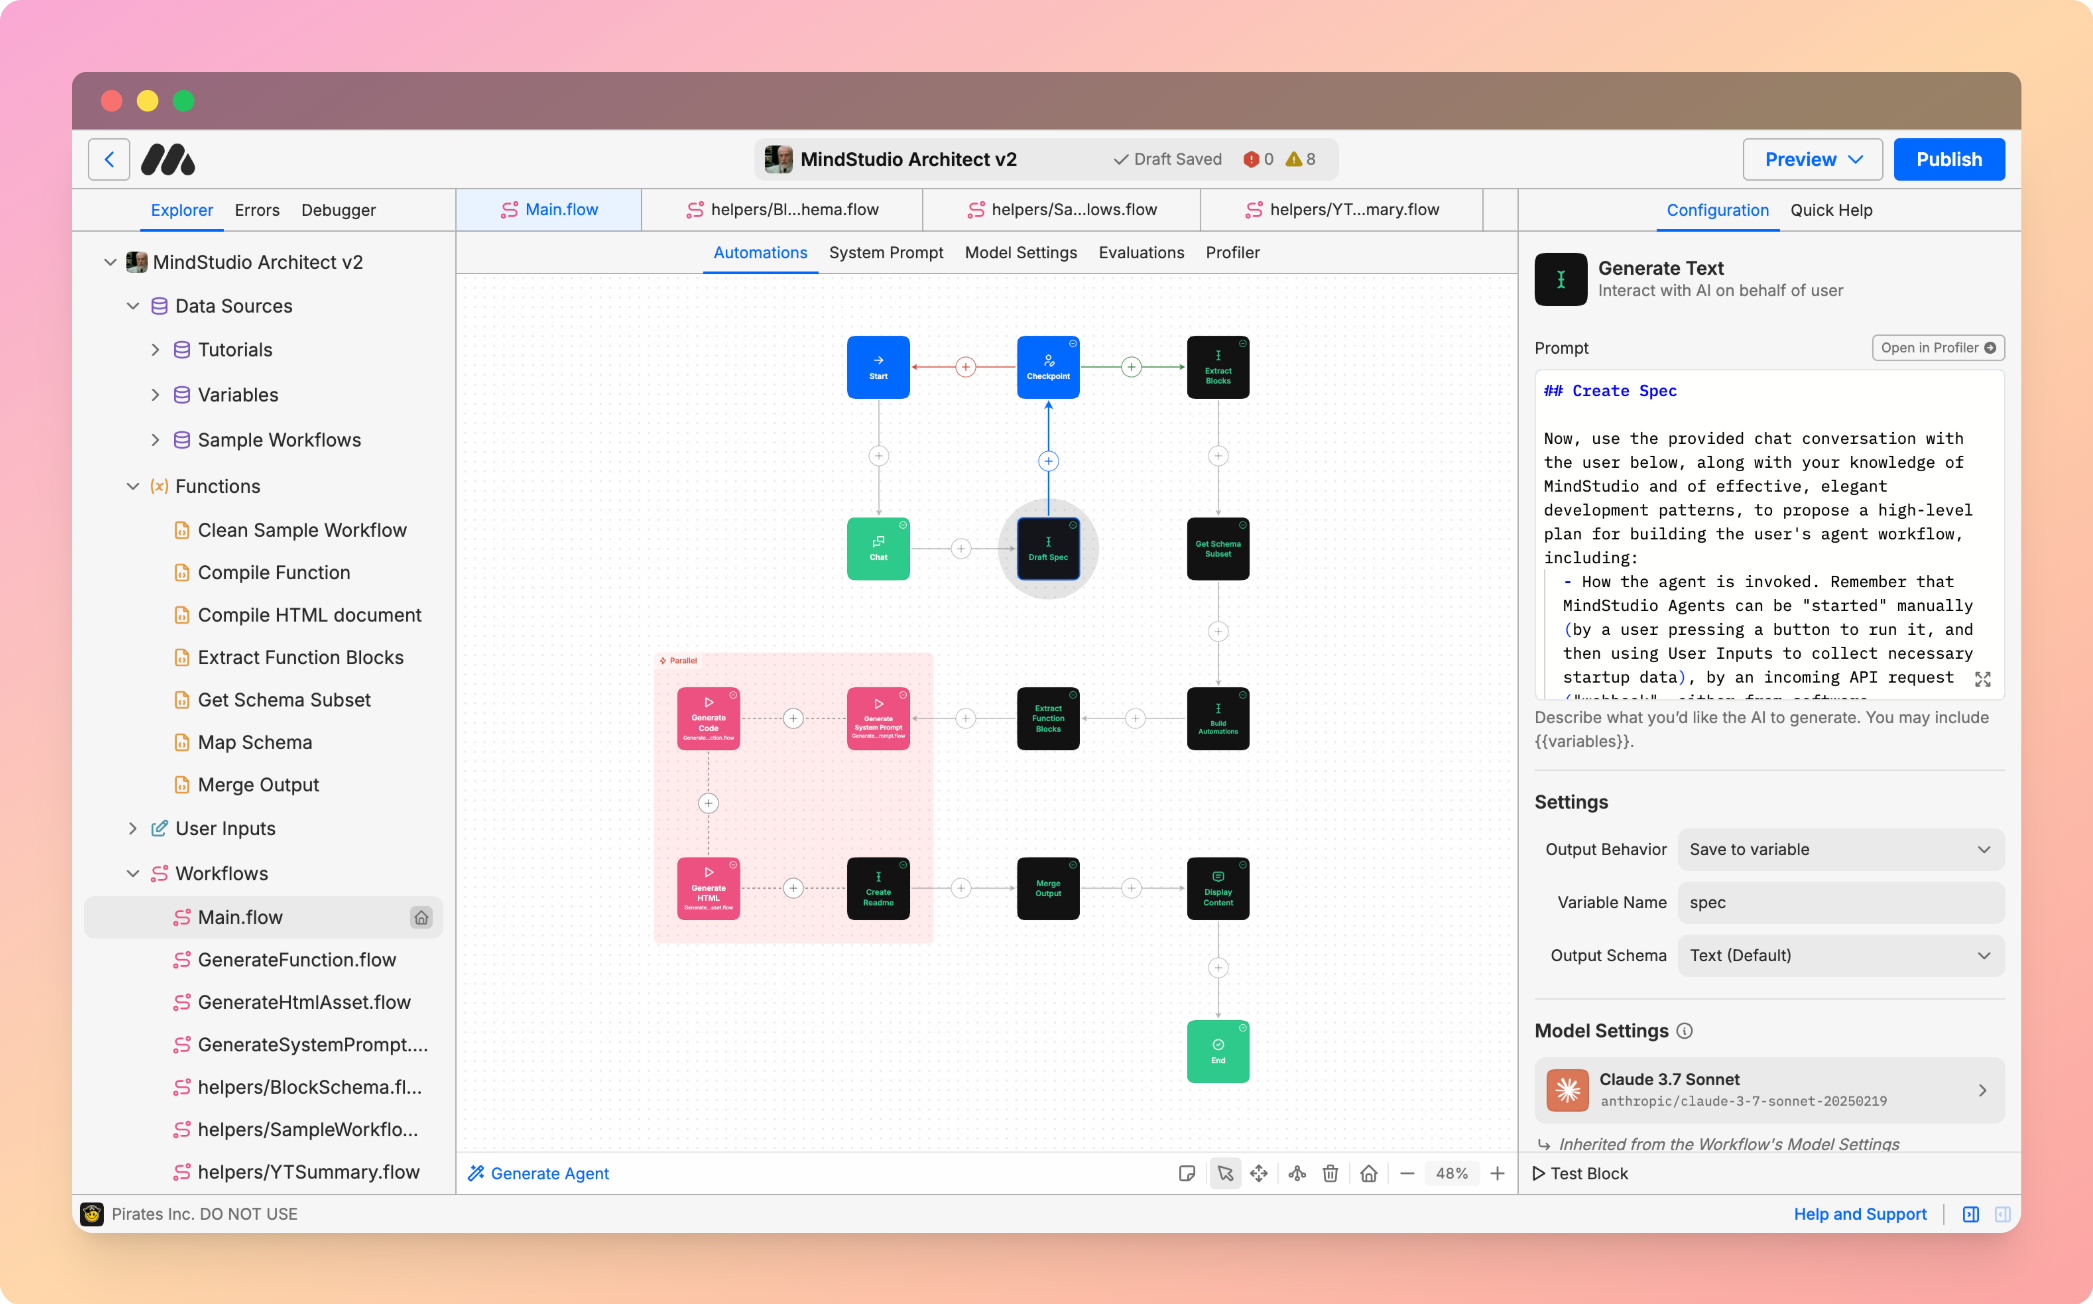Screen dimensions: 2093x1304
Task: Open the Output Schema dropdown
Action: point(1840,955)
